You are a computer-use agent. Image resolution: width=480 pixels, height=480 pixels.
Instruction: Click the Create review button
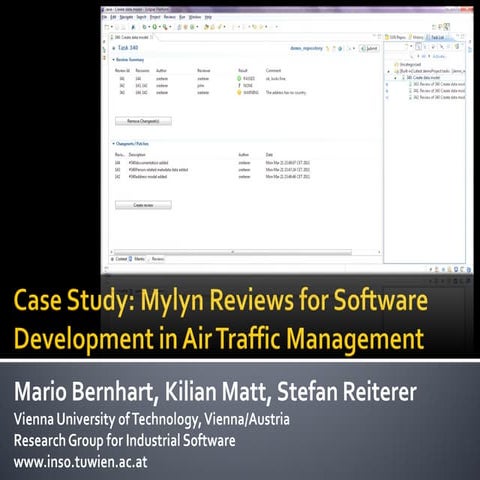coord(143,205)
